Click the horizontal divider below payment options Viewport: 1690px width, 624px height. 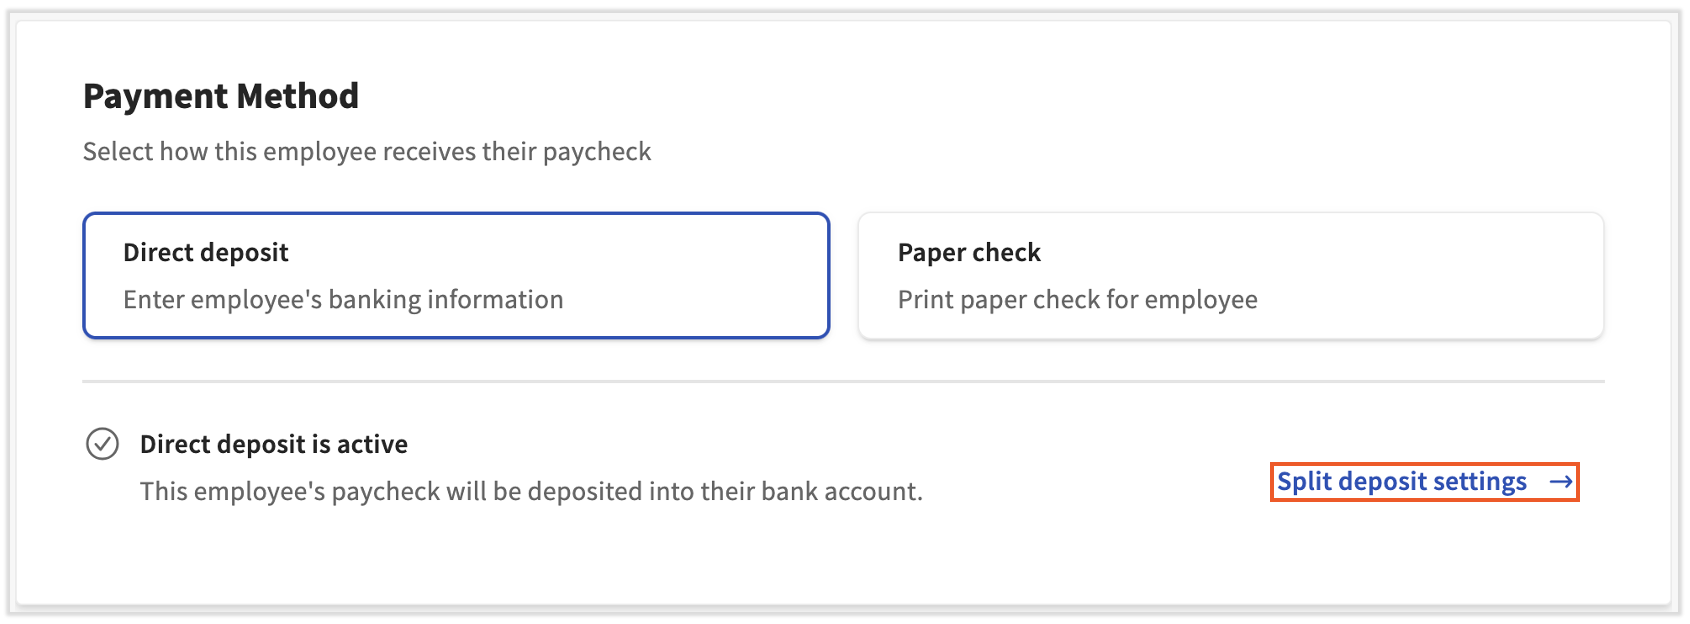(x=843, y=381)
